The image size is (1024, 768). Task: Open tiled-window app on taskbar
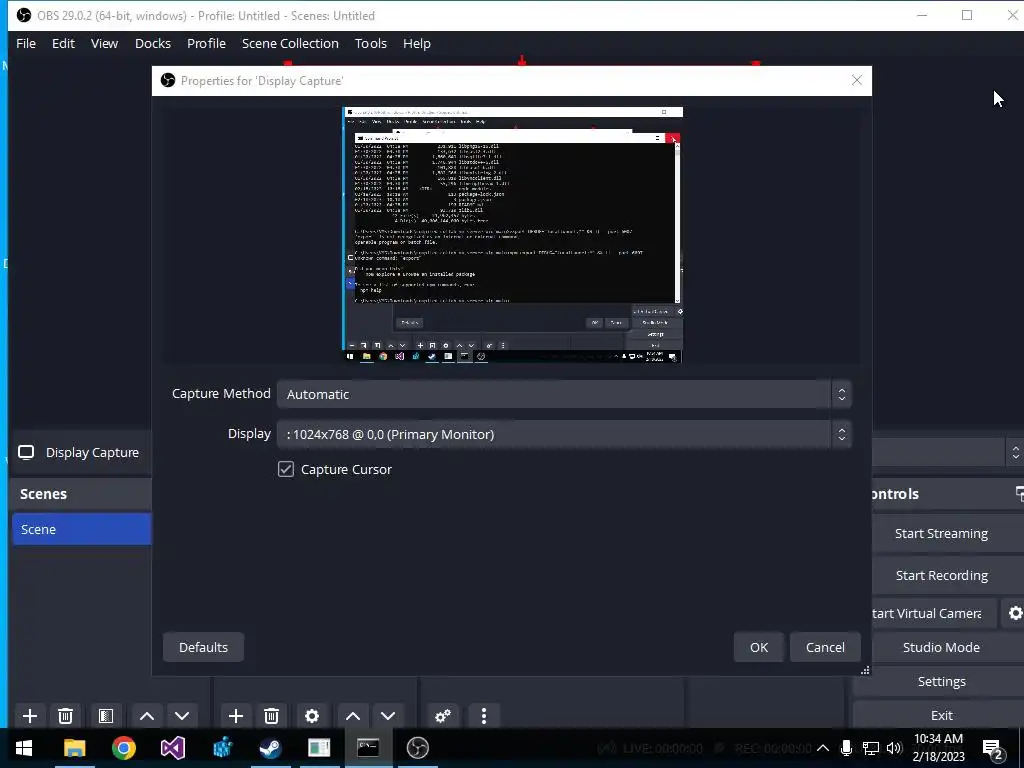[319, 748]
